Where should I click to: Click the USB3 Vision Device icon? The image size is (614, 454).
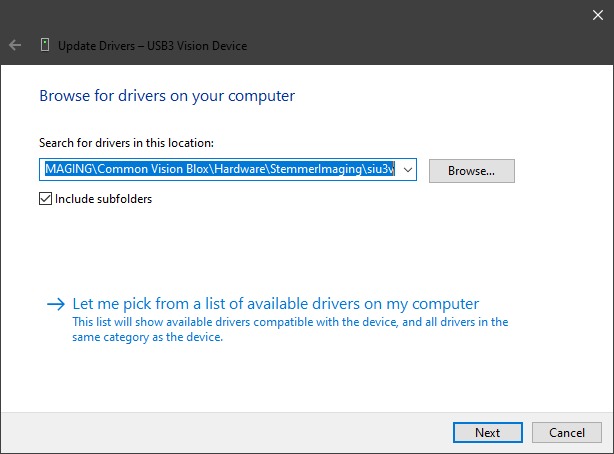pos(44,45)
